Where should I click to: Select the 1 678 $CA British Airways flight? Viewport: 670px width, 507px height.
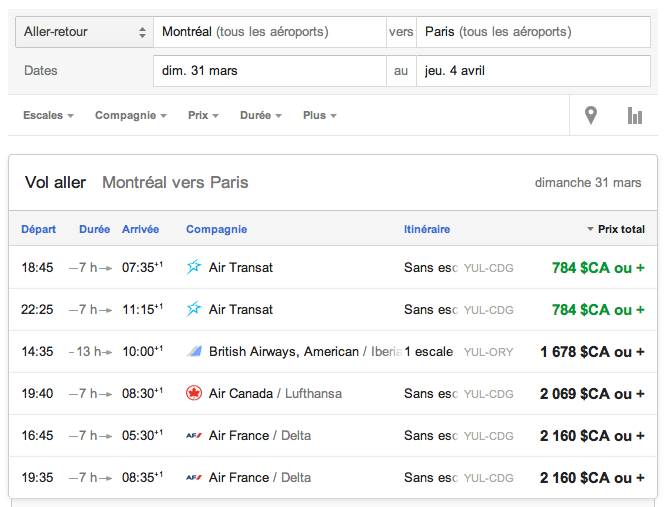[x=592, y=351]
